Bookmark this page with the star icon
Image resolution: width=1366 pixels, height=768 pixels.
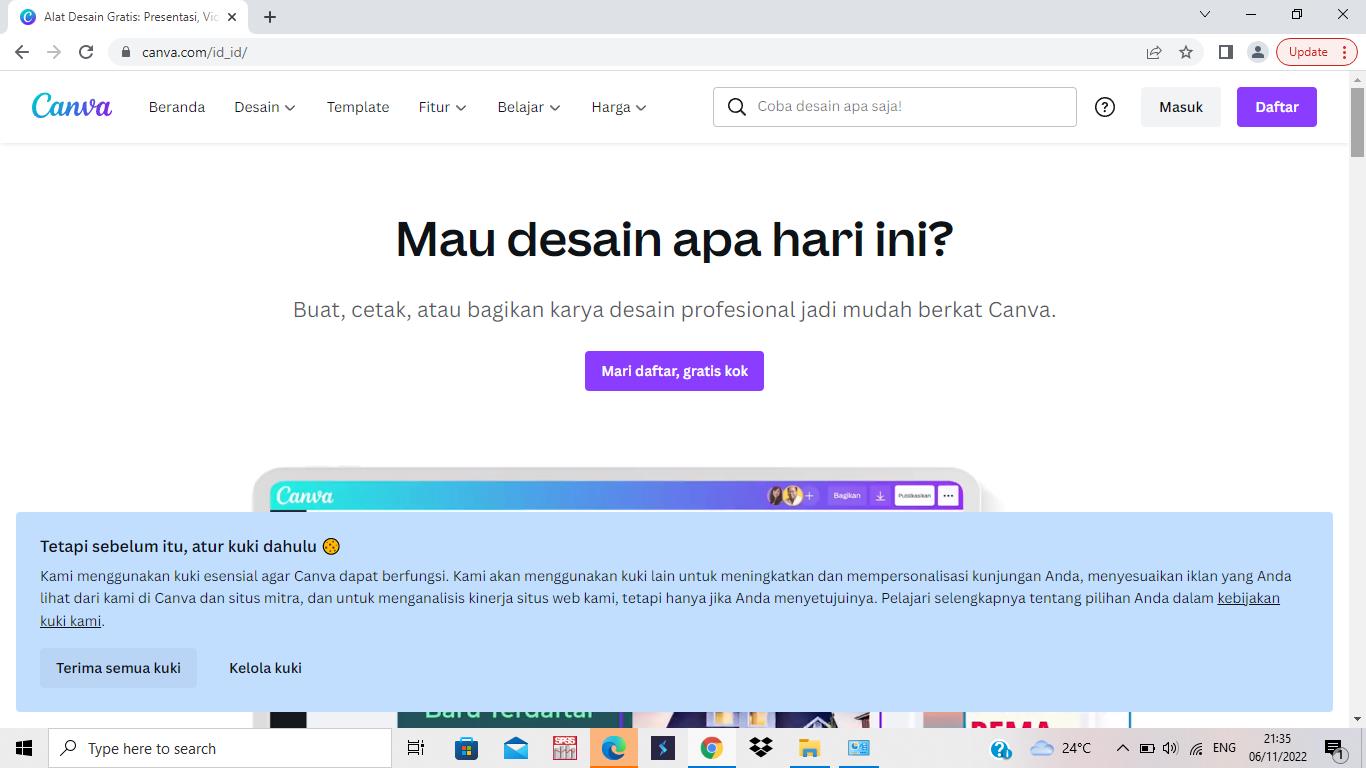[x=1186, y=52]
